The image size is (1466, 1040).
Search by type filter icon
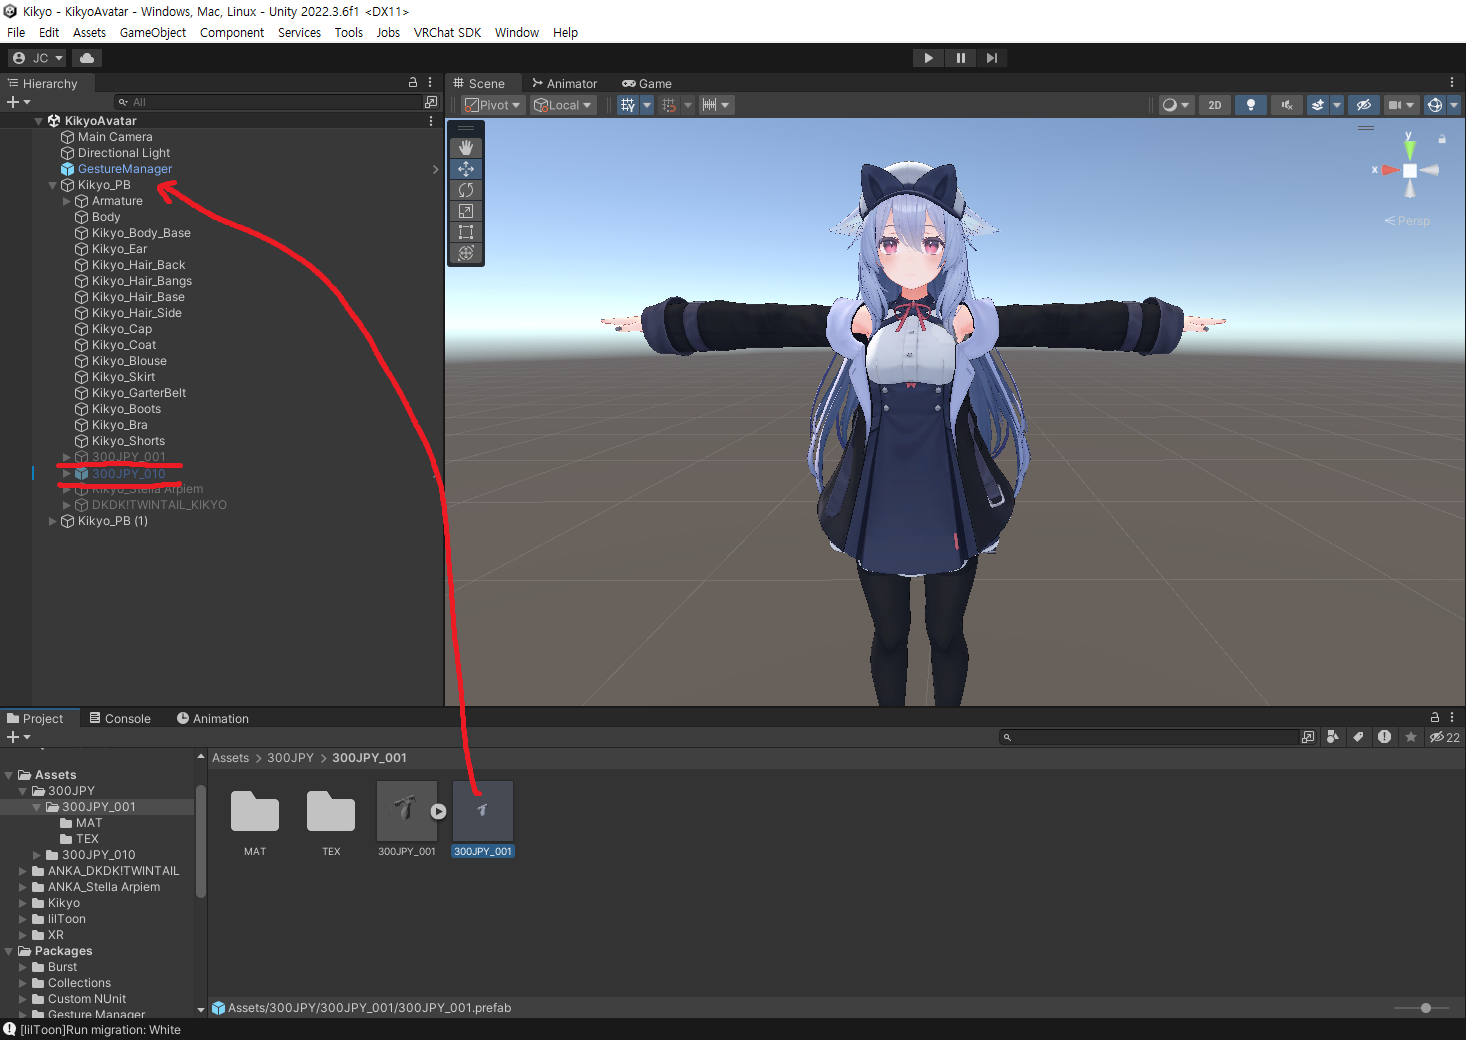(x=1333, y=737)
